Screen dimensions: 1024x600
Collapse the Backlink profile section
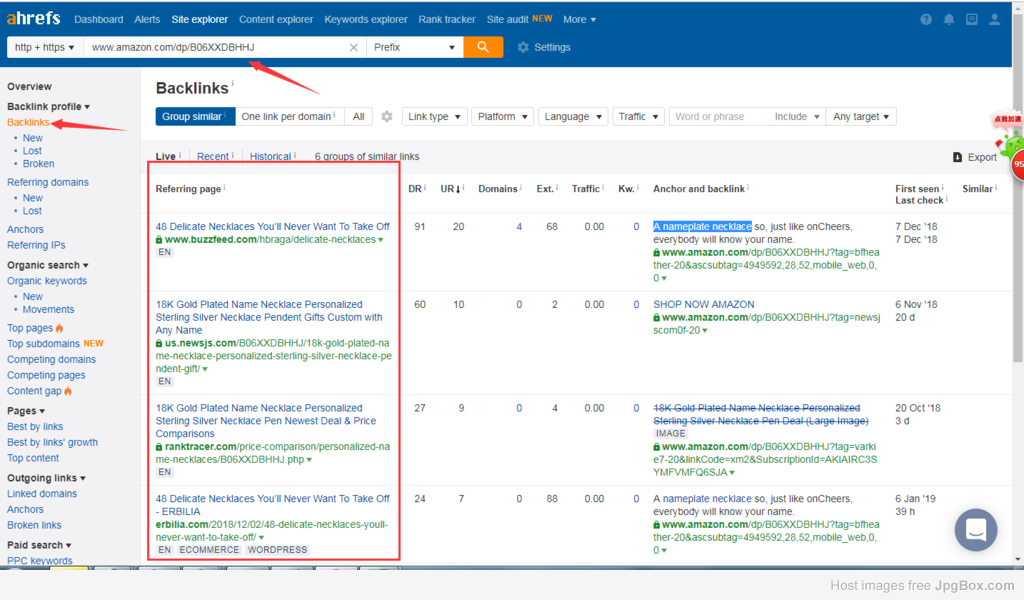click(x=48, y=106)
